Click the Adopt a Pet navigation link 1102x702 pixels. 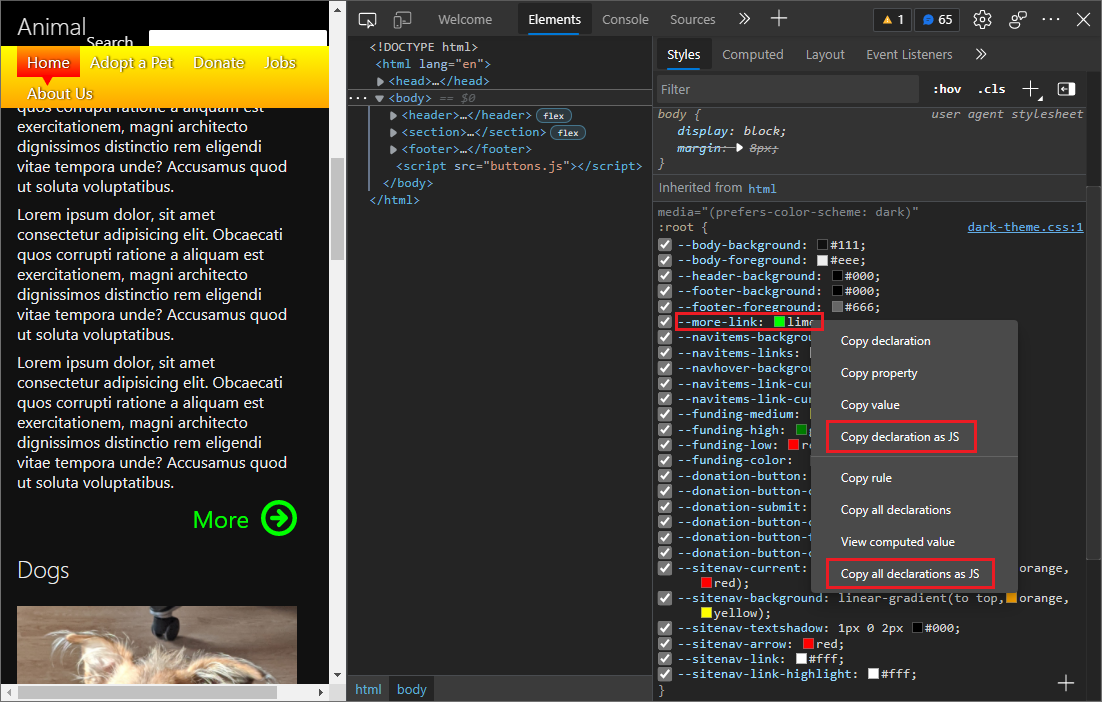[x=131, y=62]
